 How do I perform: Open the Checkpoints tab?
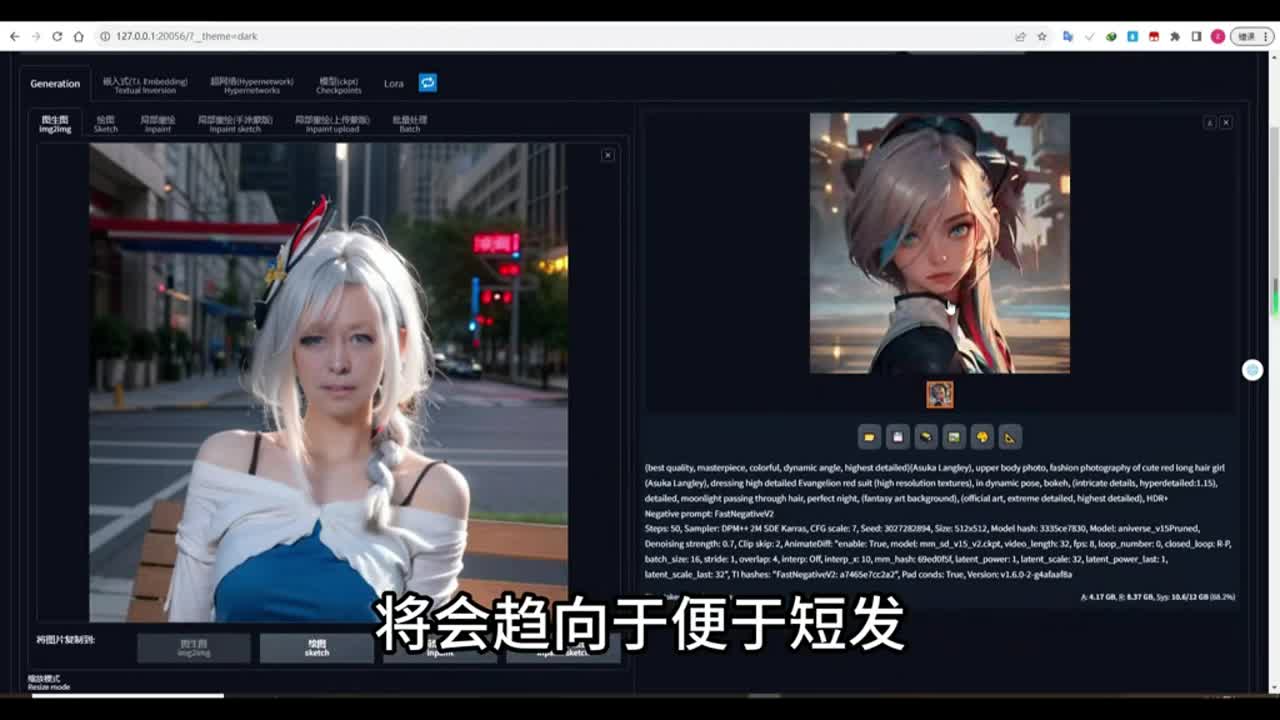point(338,85)
